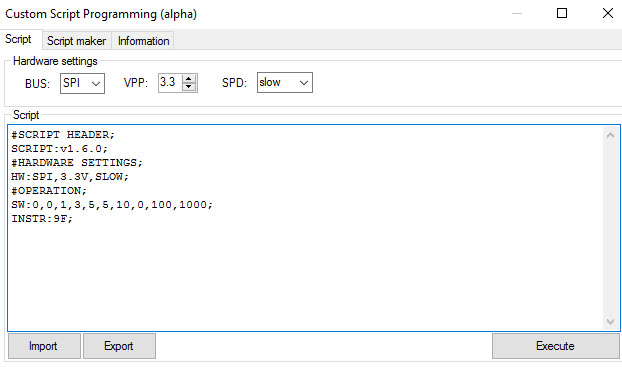Click the line 'SCRIPT:v1.6.0;'
This screenshot has height=367, width=622.
click(x=59, y=149)
